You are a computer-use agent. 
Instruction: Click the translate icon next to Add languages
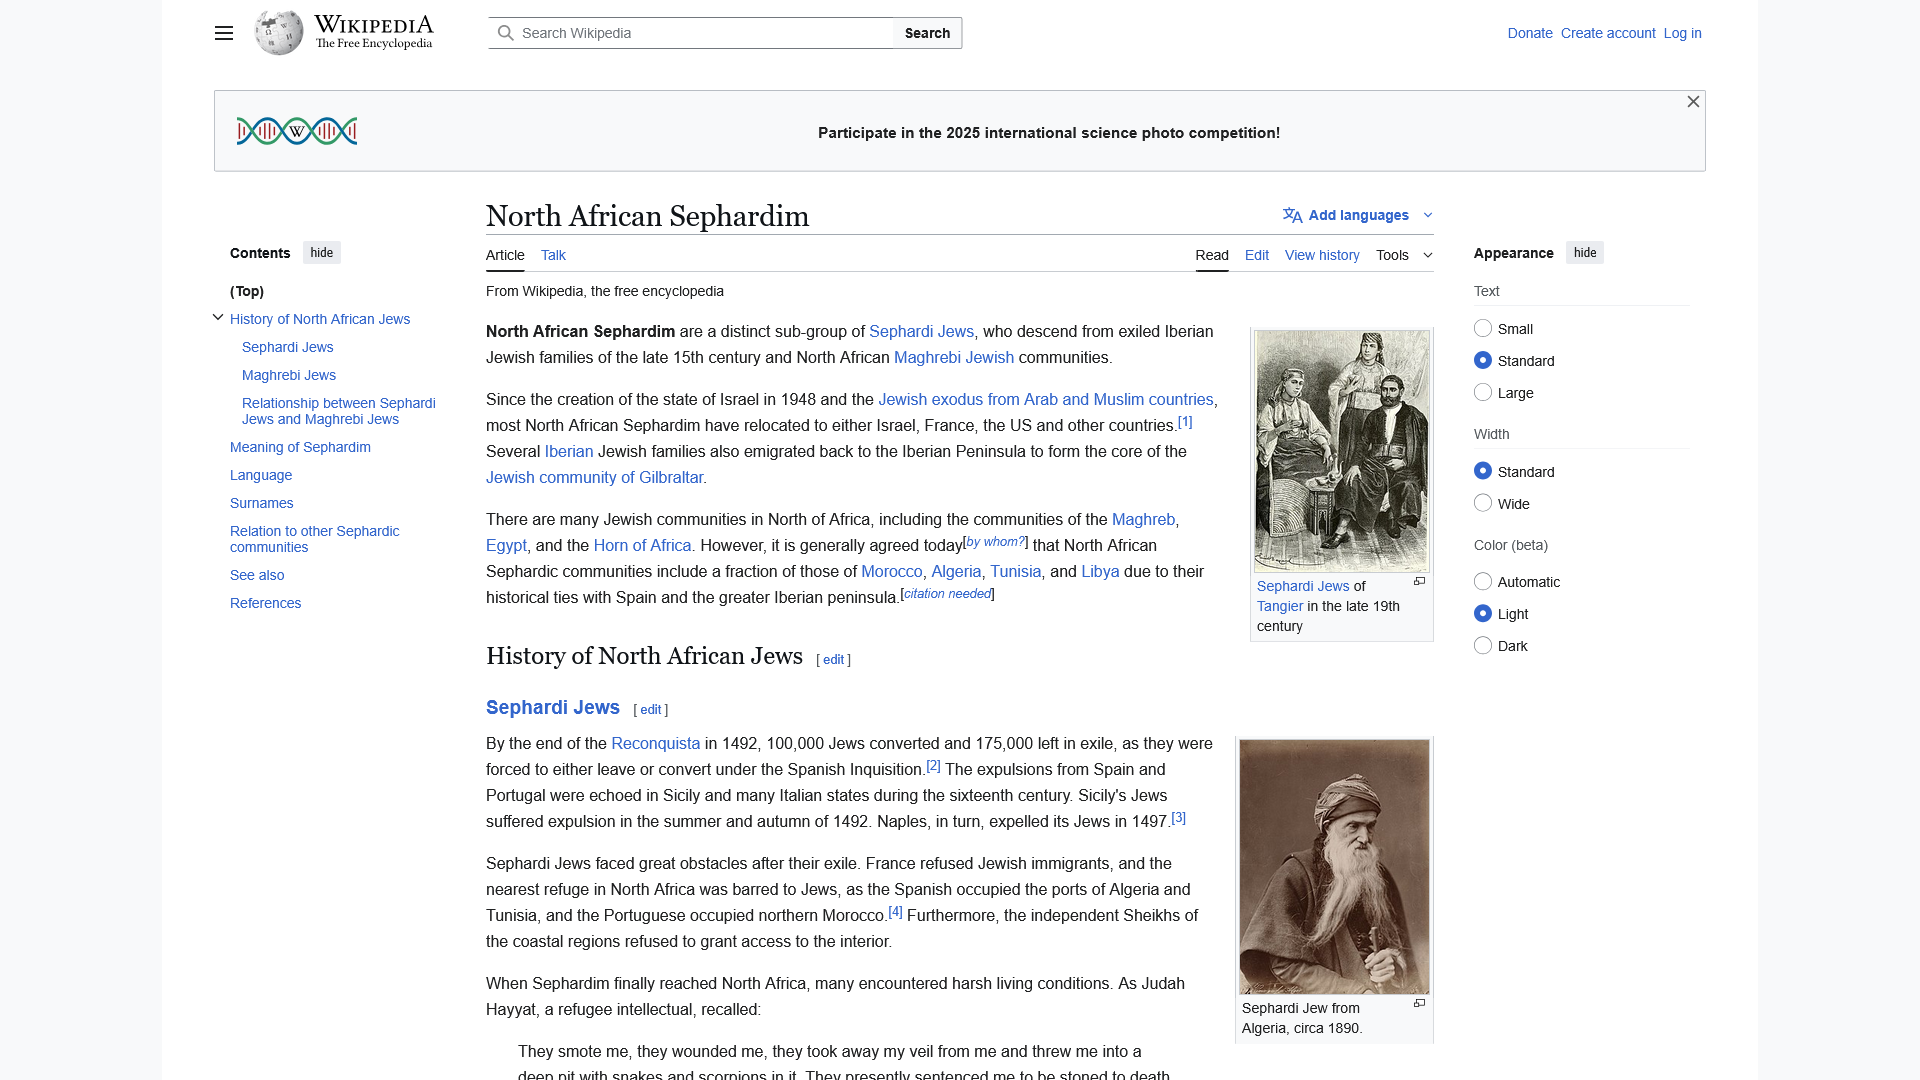tap(1291, 214)
